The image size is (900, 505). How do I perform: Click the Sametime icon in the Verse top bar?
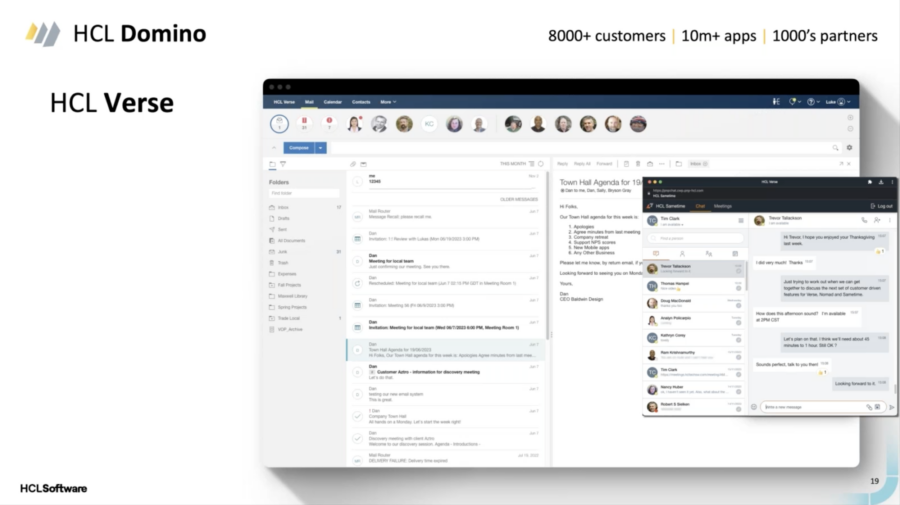tap(776, 102)
